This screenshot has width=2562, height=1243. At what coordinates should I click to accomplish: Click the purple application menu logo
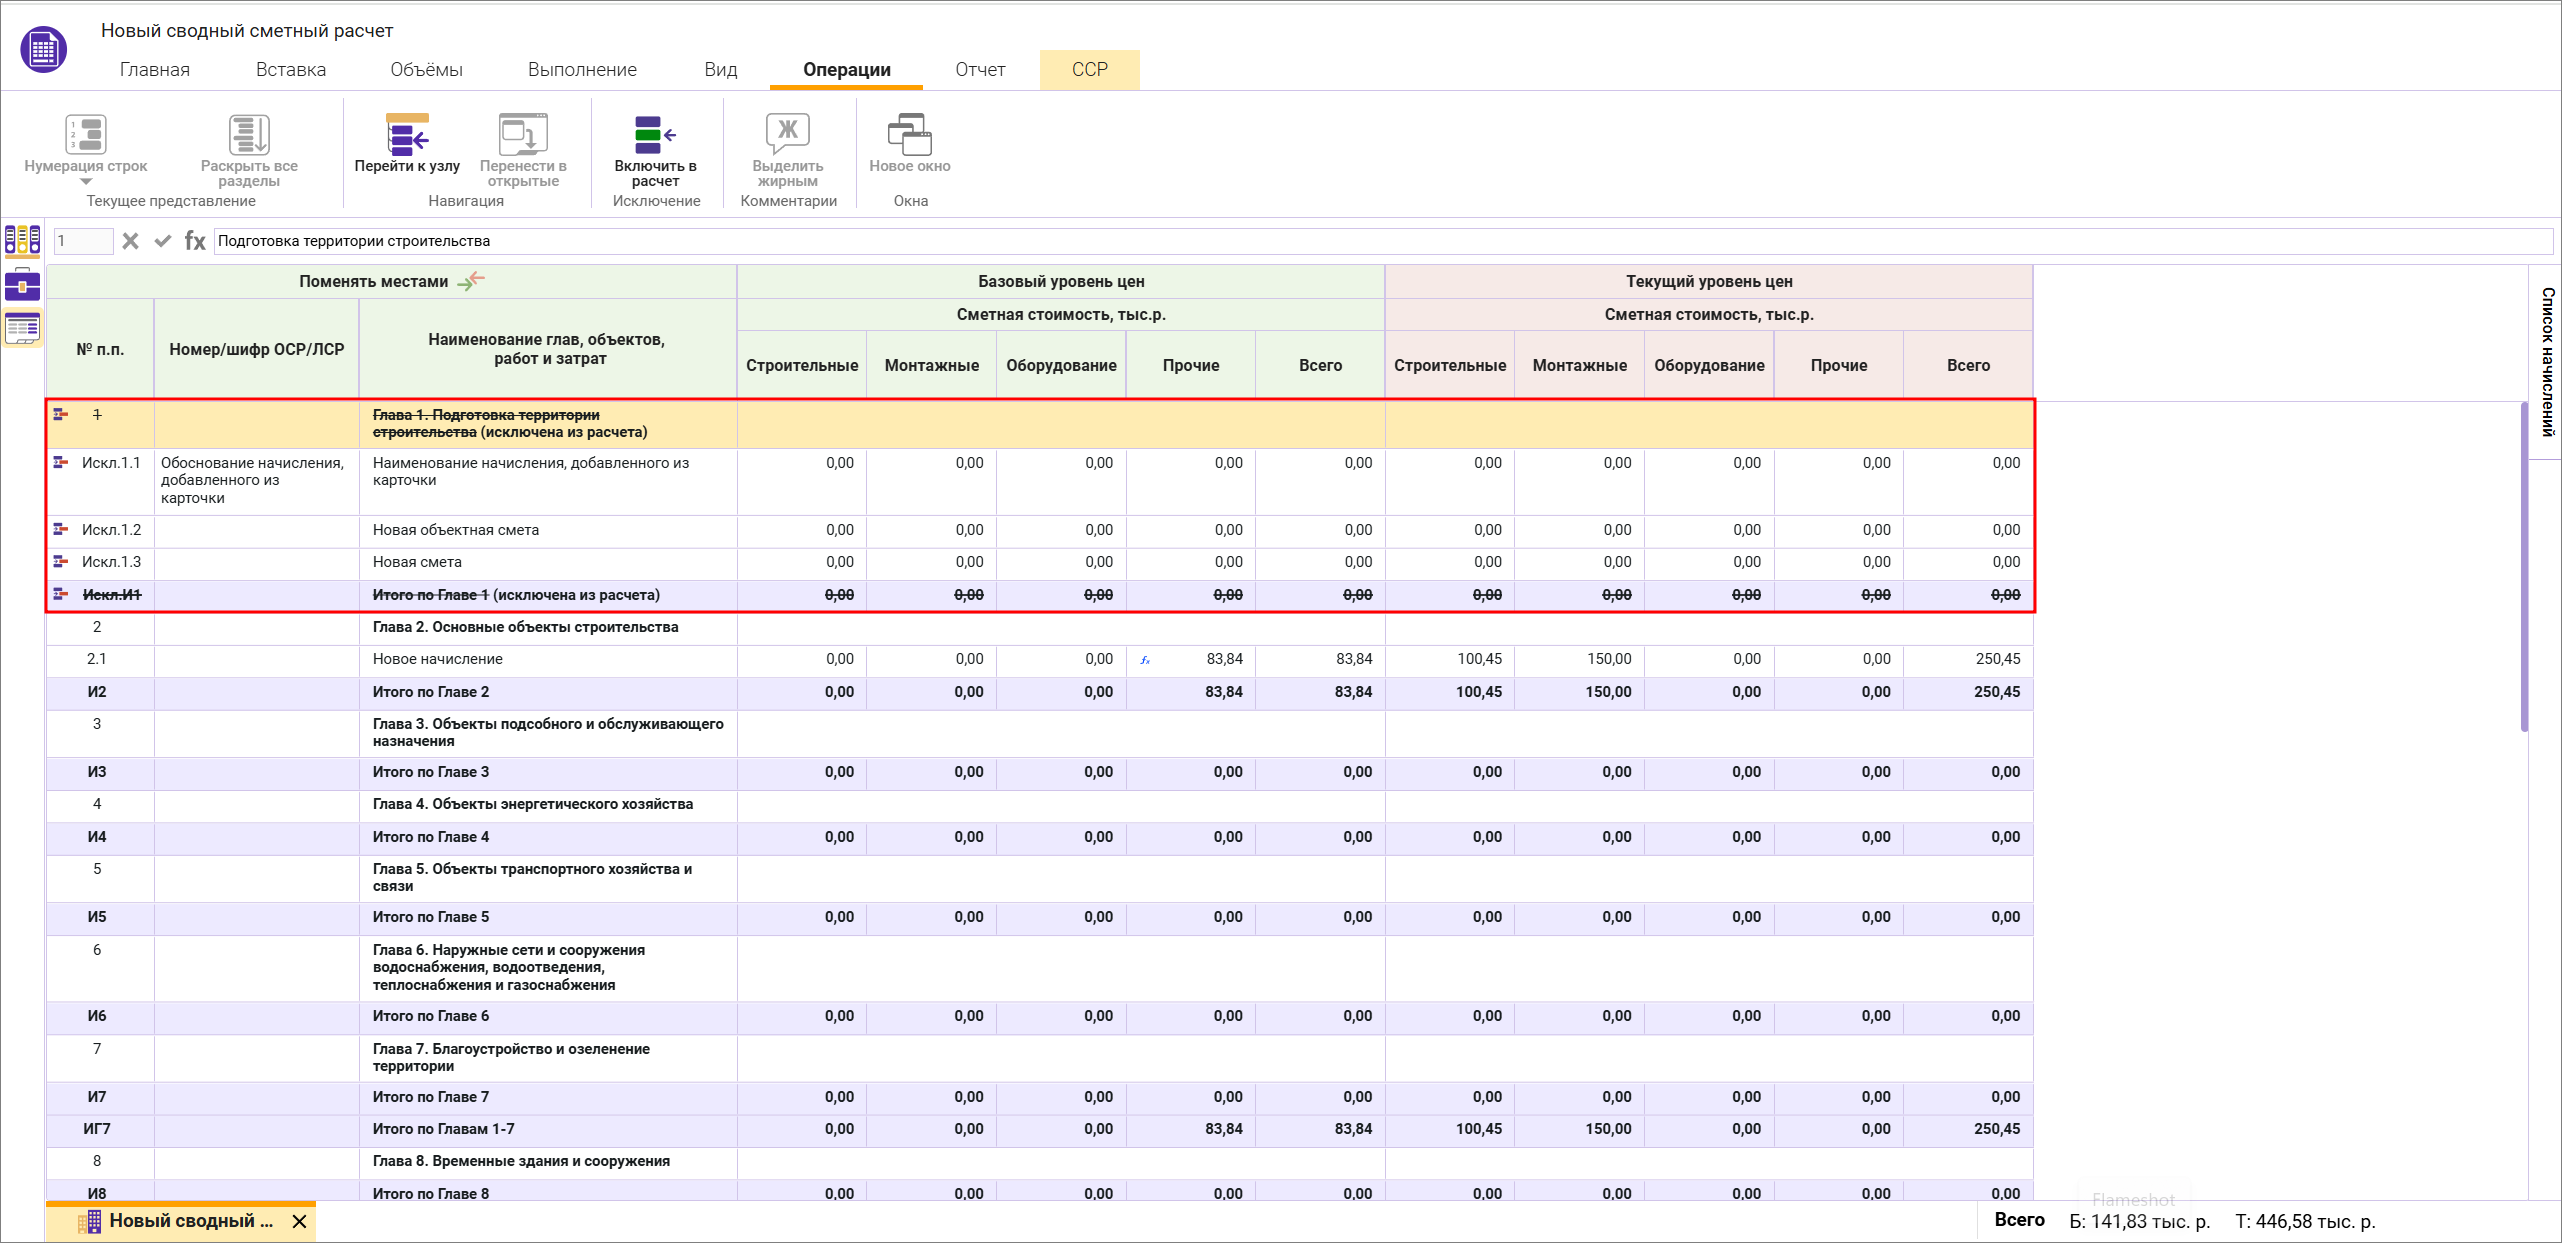pyautogui.click(x=43, y=49)
